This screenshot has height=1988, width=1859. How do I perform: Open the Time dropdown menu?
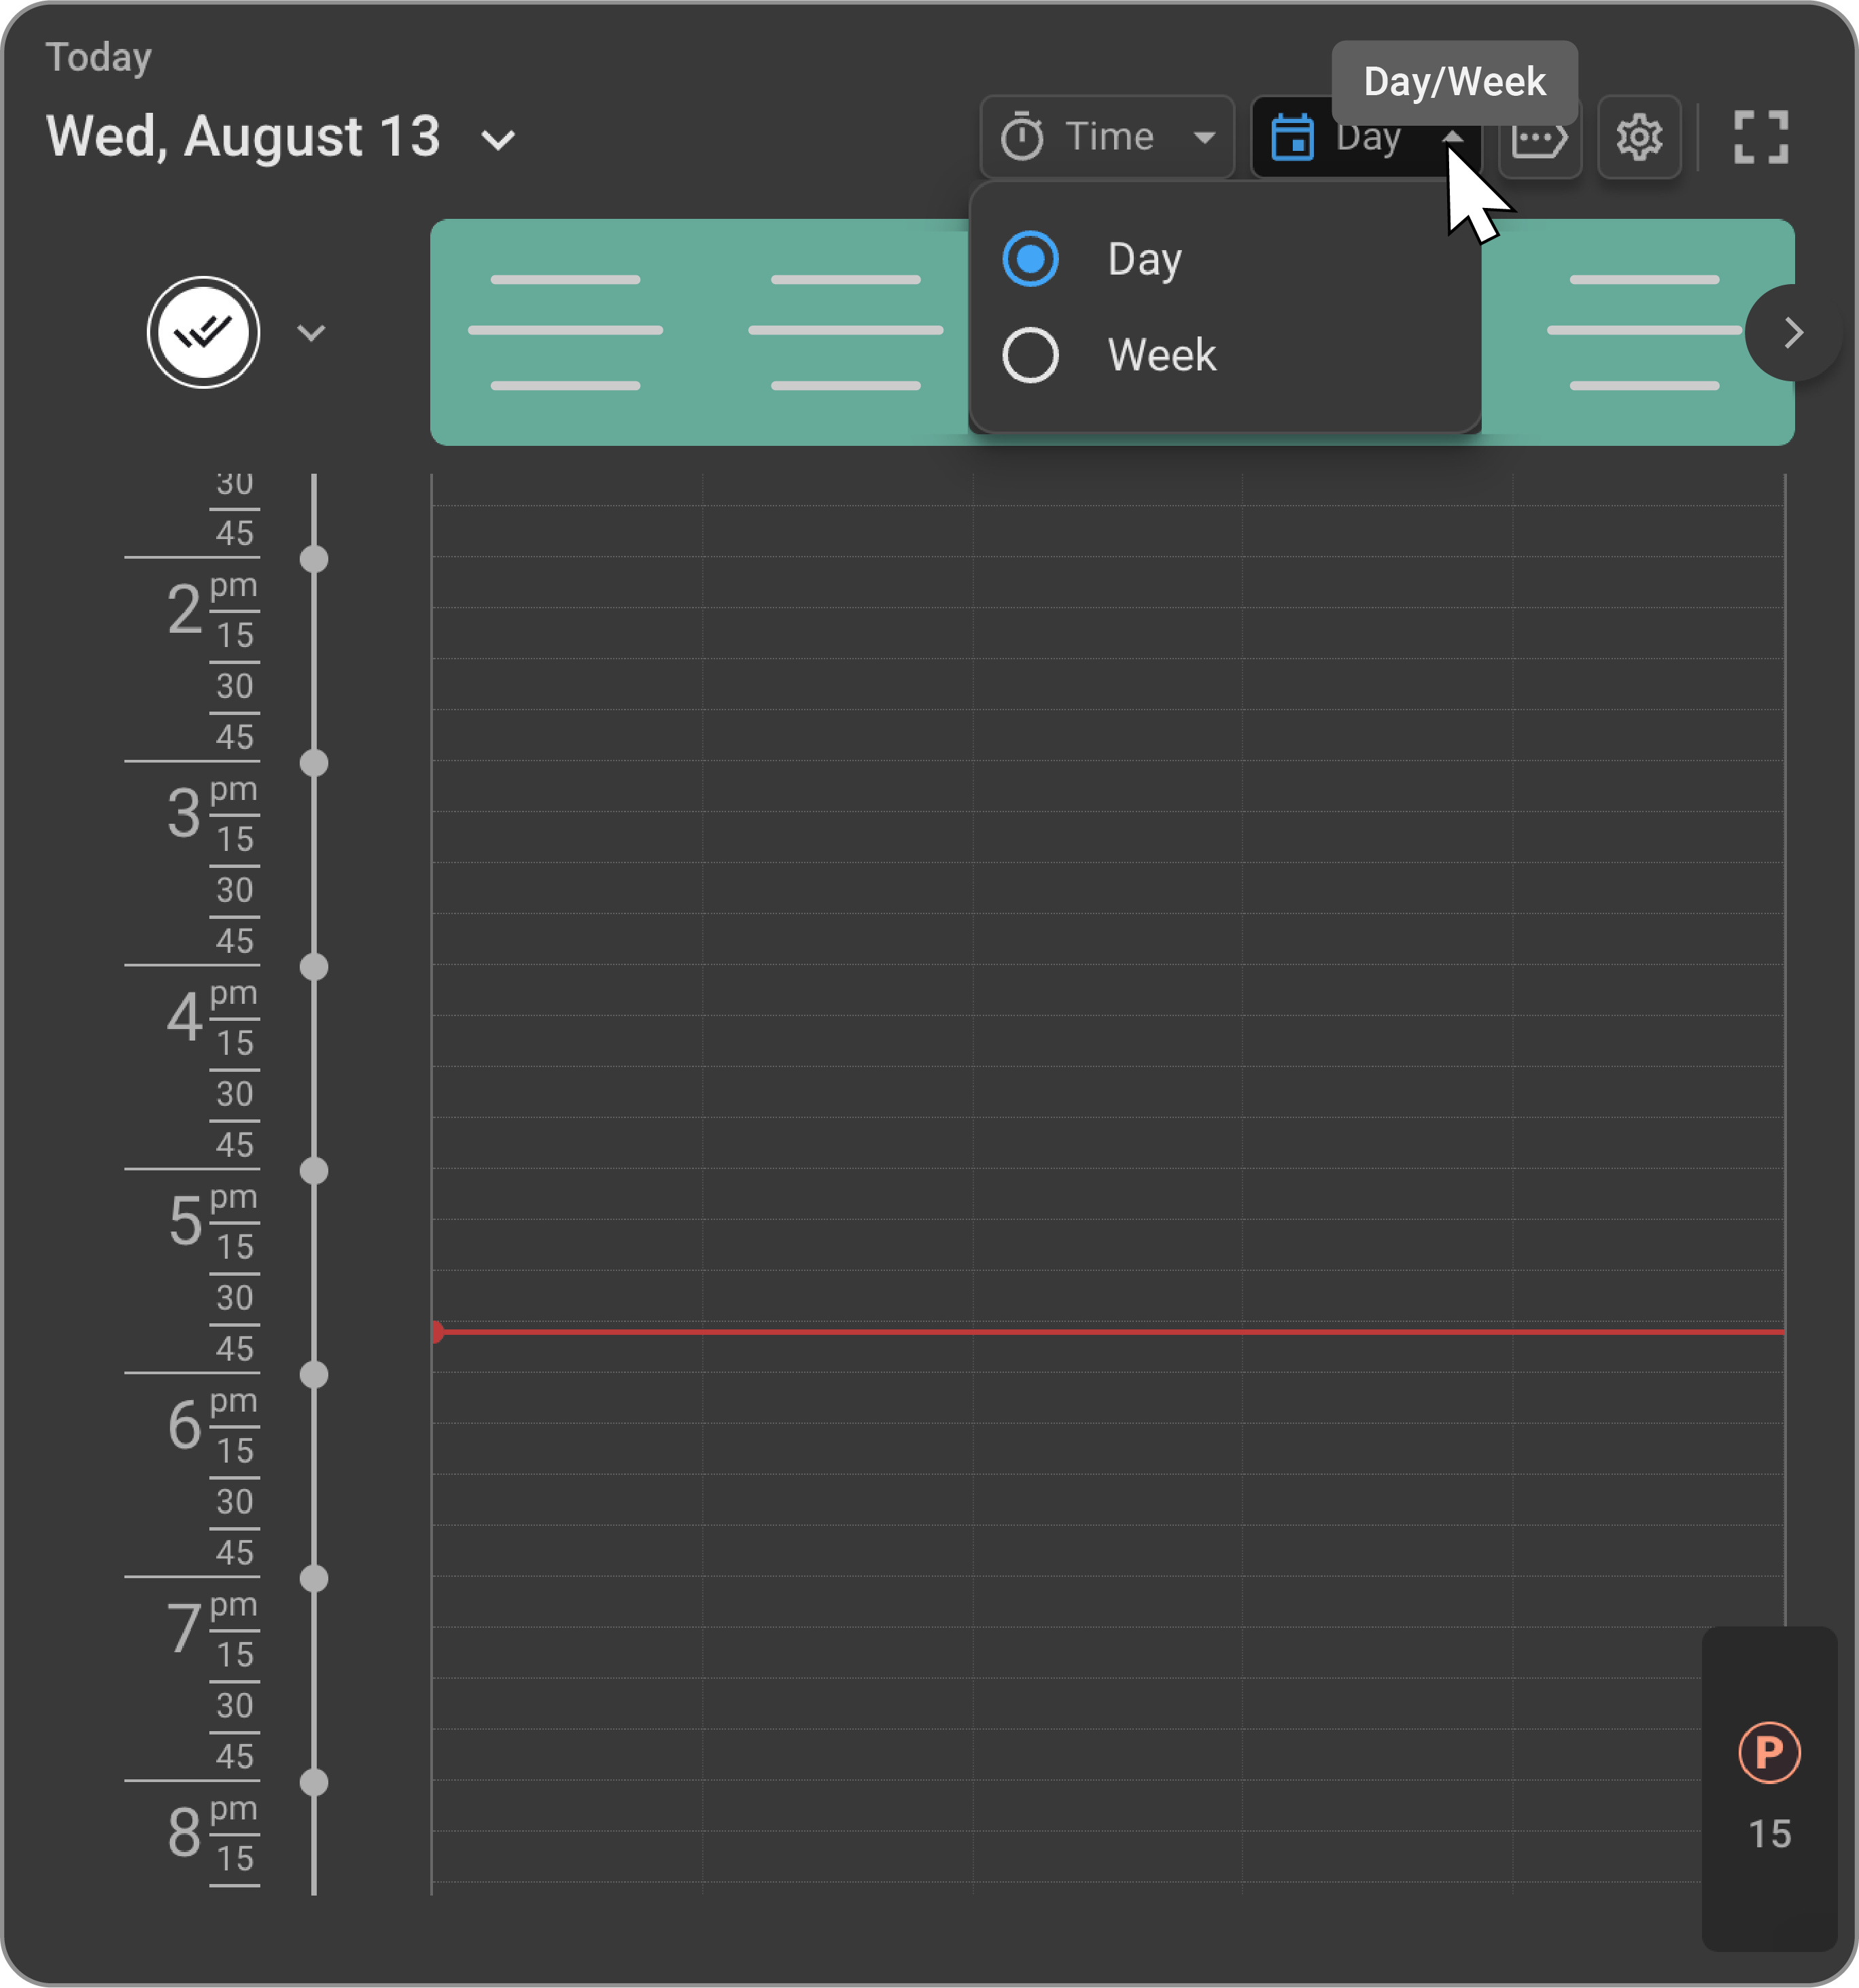tap(1205, 137)
